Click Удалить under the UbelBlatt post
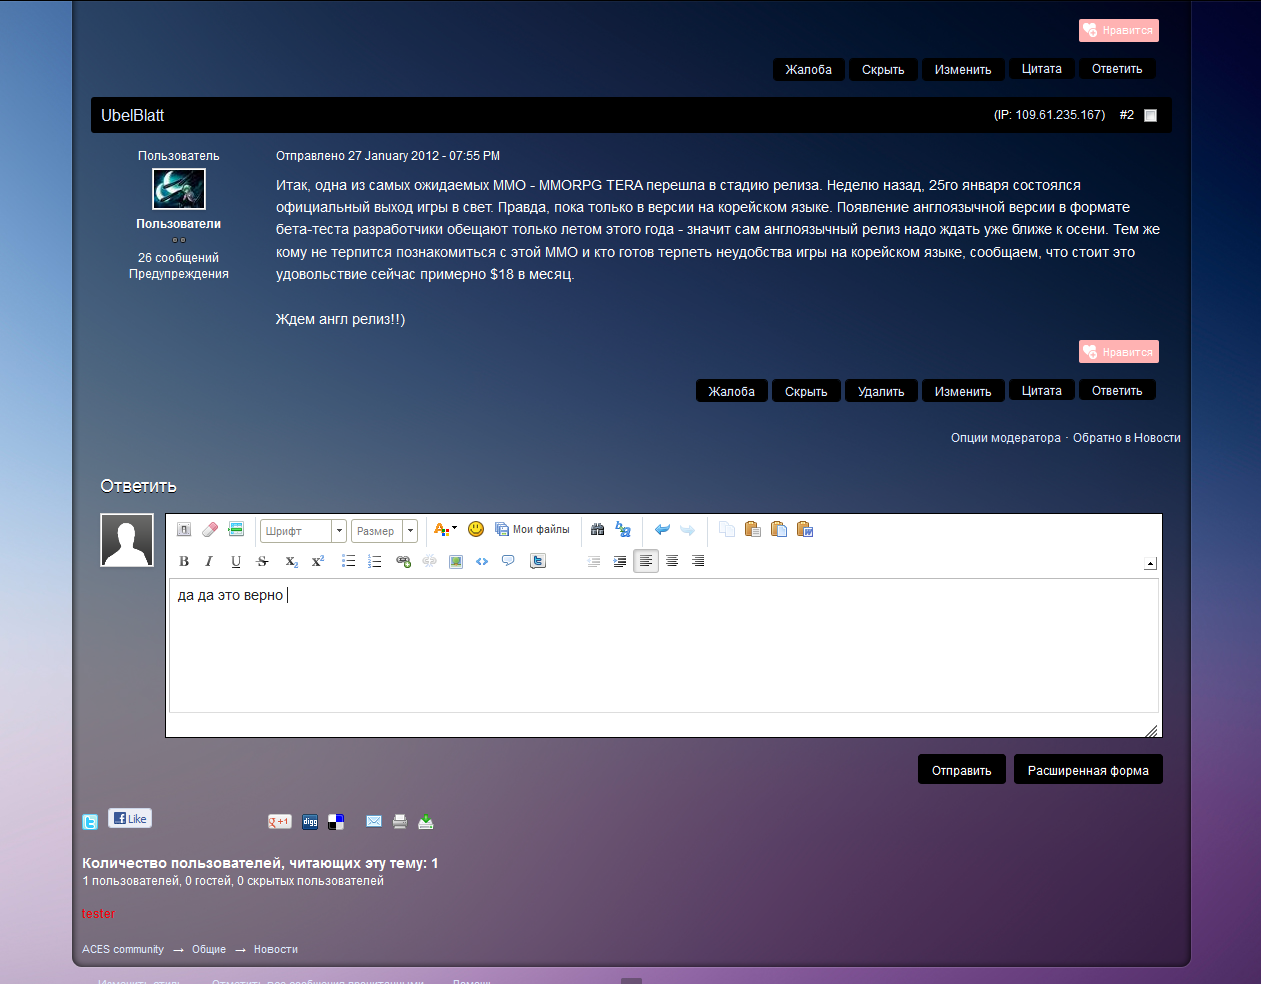Screen dimensions: 1261x984 click(x=881, y=391)
